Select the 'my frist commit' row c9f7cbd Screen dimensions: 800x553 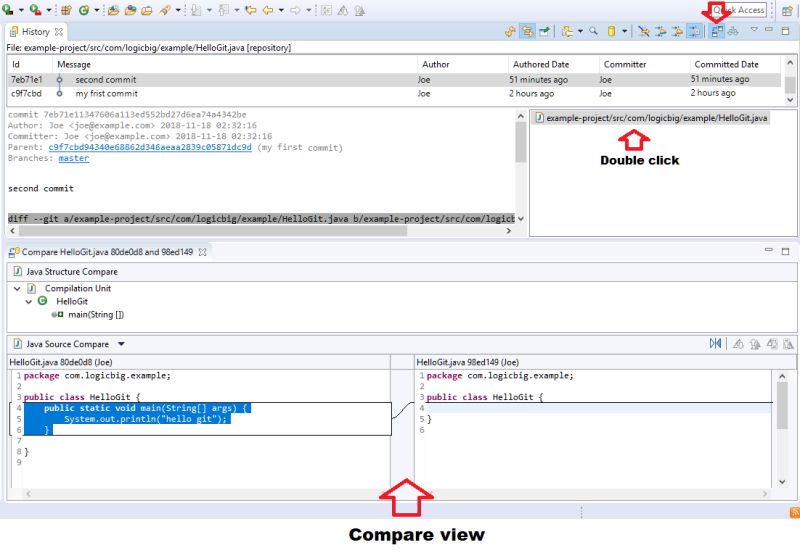(394, 93)
